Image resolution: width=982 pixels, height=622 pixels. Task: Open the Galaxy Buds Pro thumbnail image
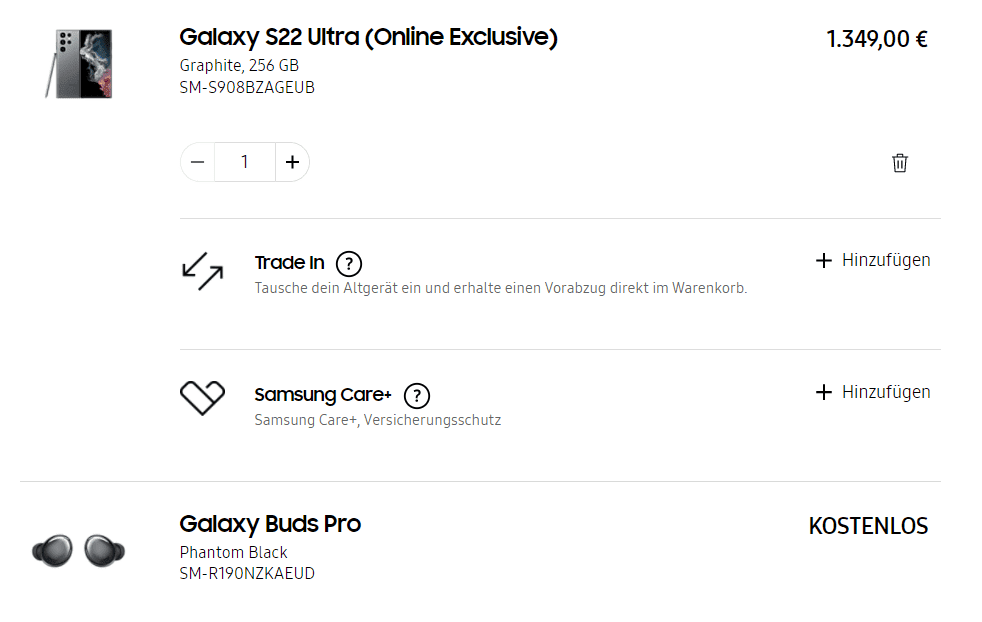tap(79, 550)
